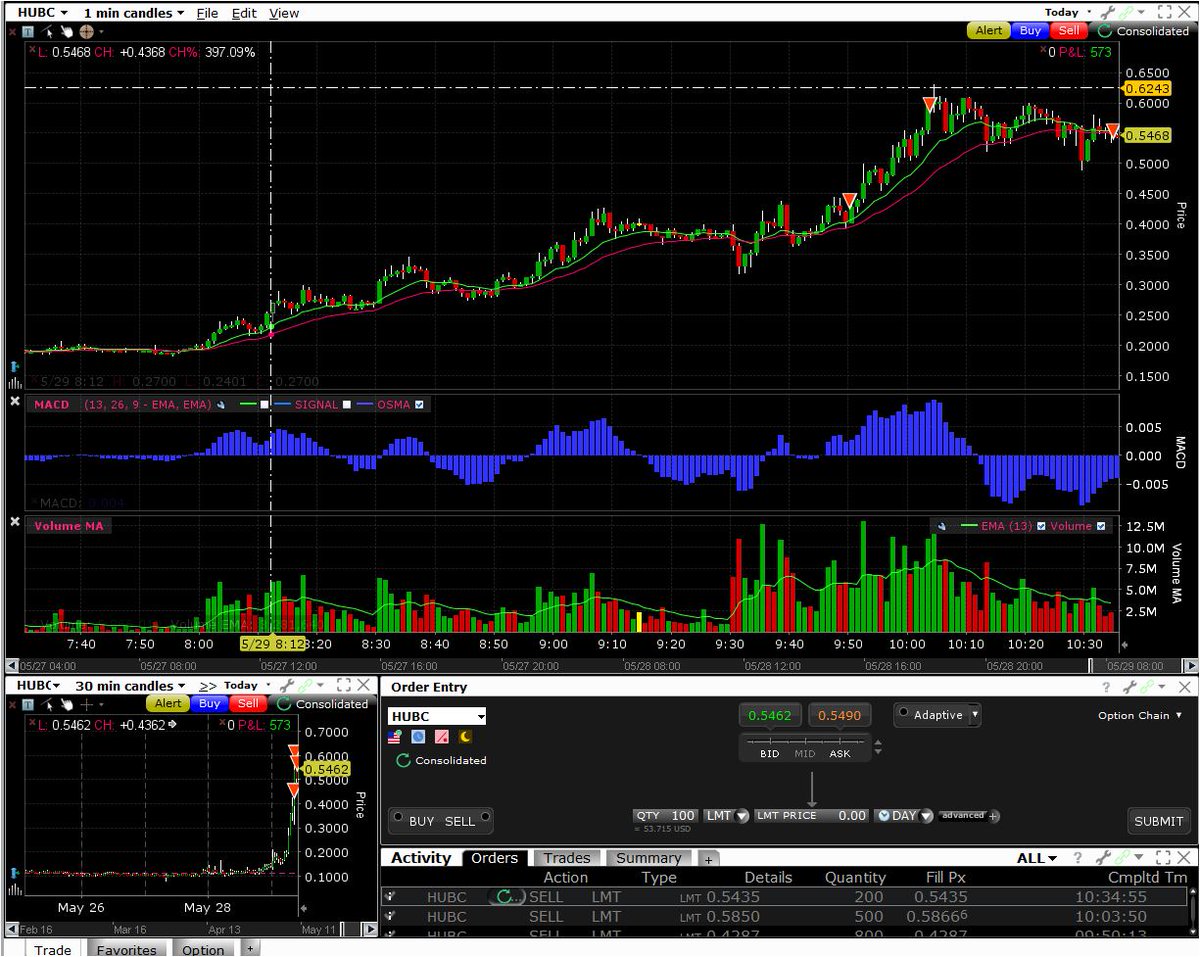
Task: Click the LMT PRICE 0.00 field
Action: [x=812, y=816]
